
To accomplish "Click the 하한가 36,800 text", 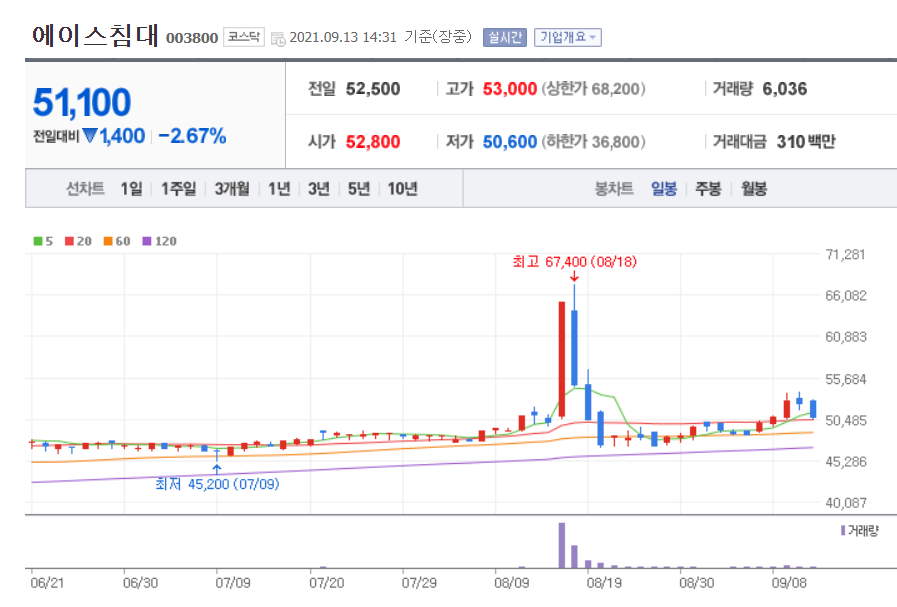I will pyautogui.click(x=593, y=142).
